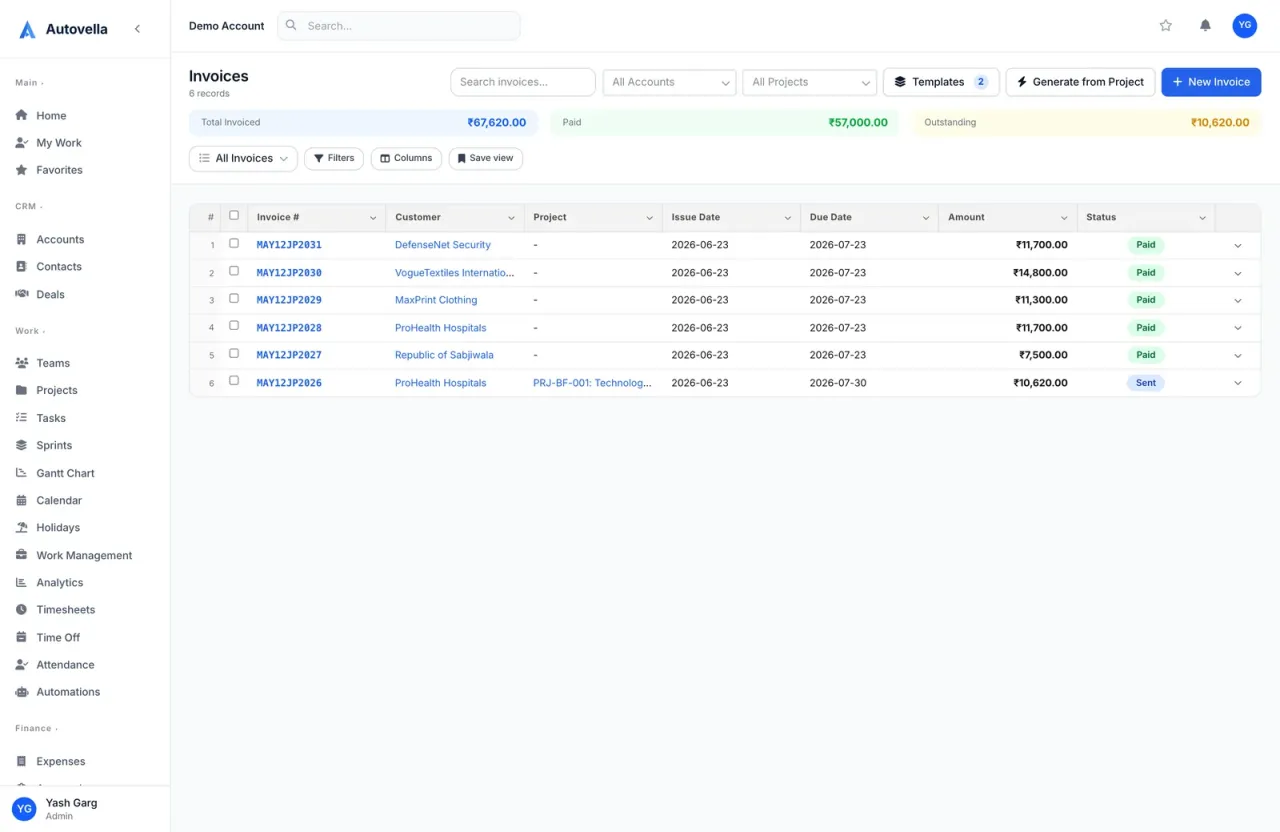This screenshot has height=832, width=1280.
Task: Click the Calendar icon in the sidebar
Action: (x=22, y=500)
